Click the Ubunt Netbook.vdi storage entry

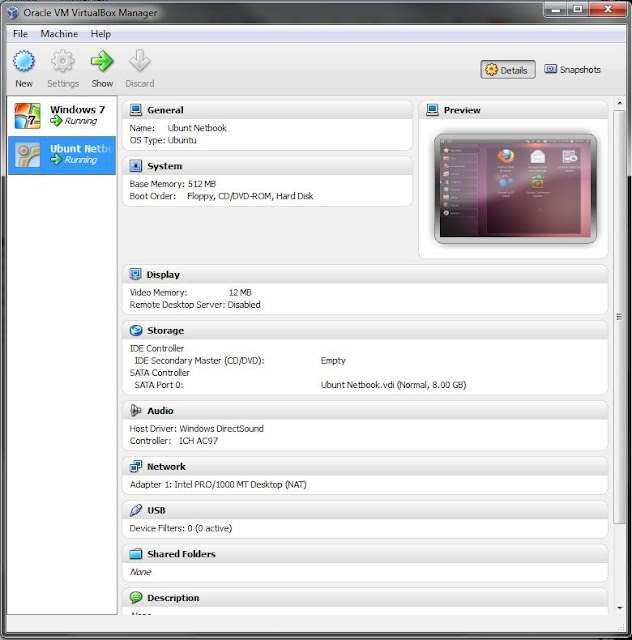pyautogui.click(x=393, y=384)
